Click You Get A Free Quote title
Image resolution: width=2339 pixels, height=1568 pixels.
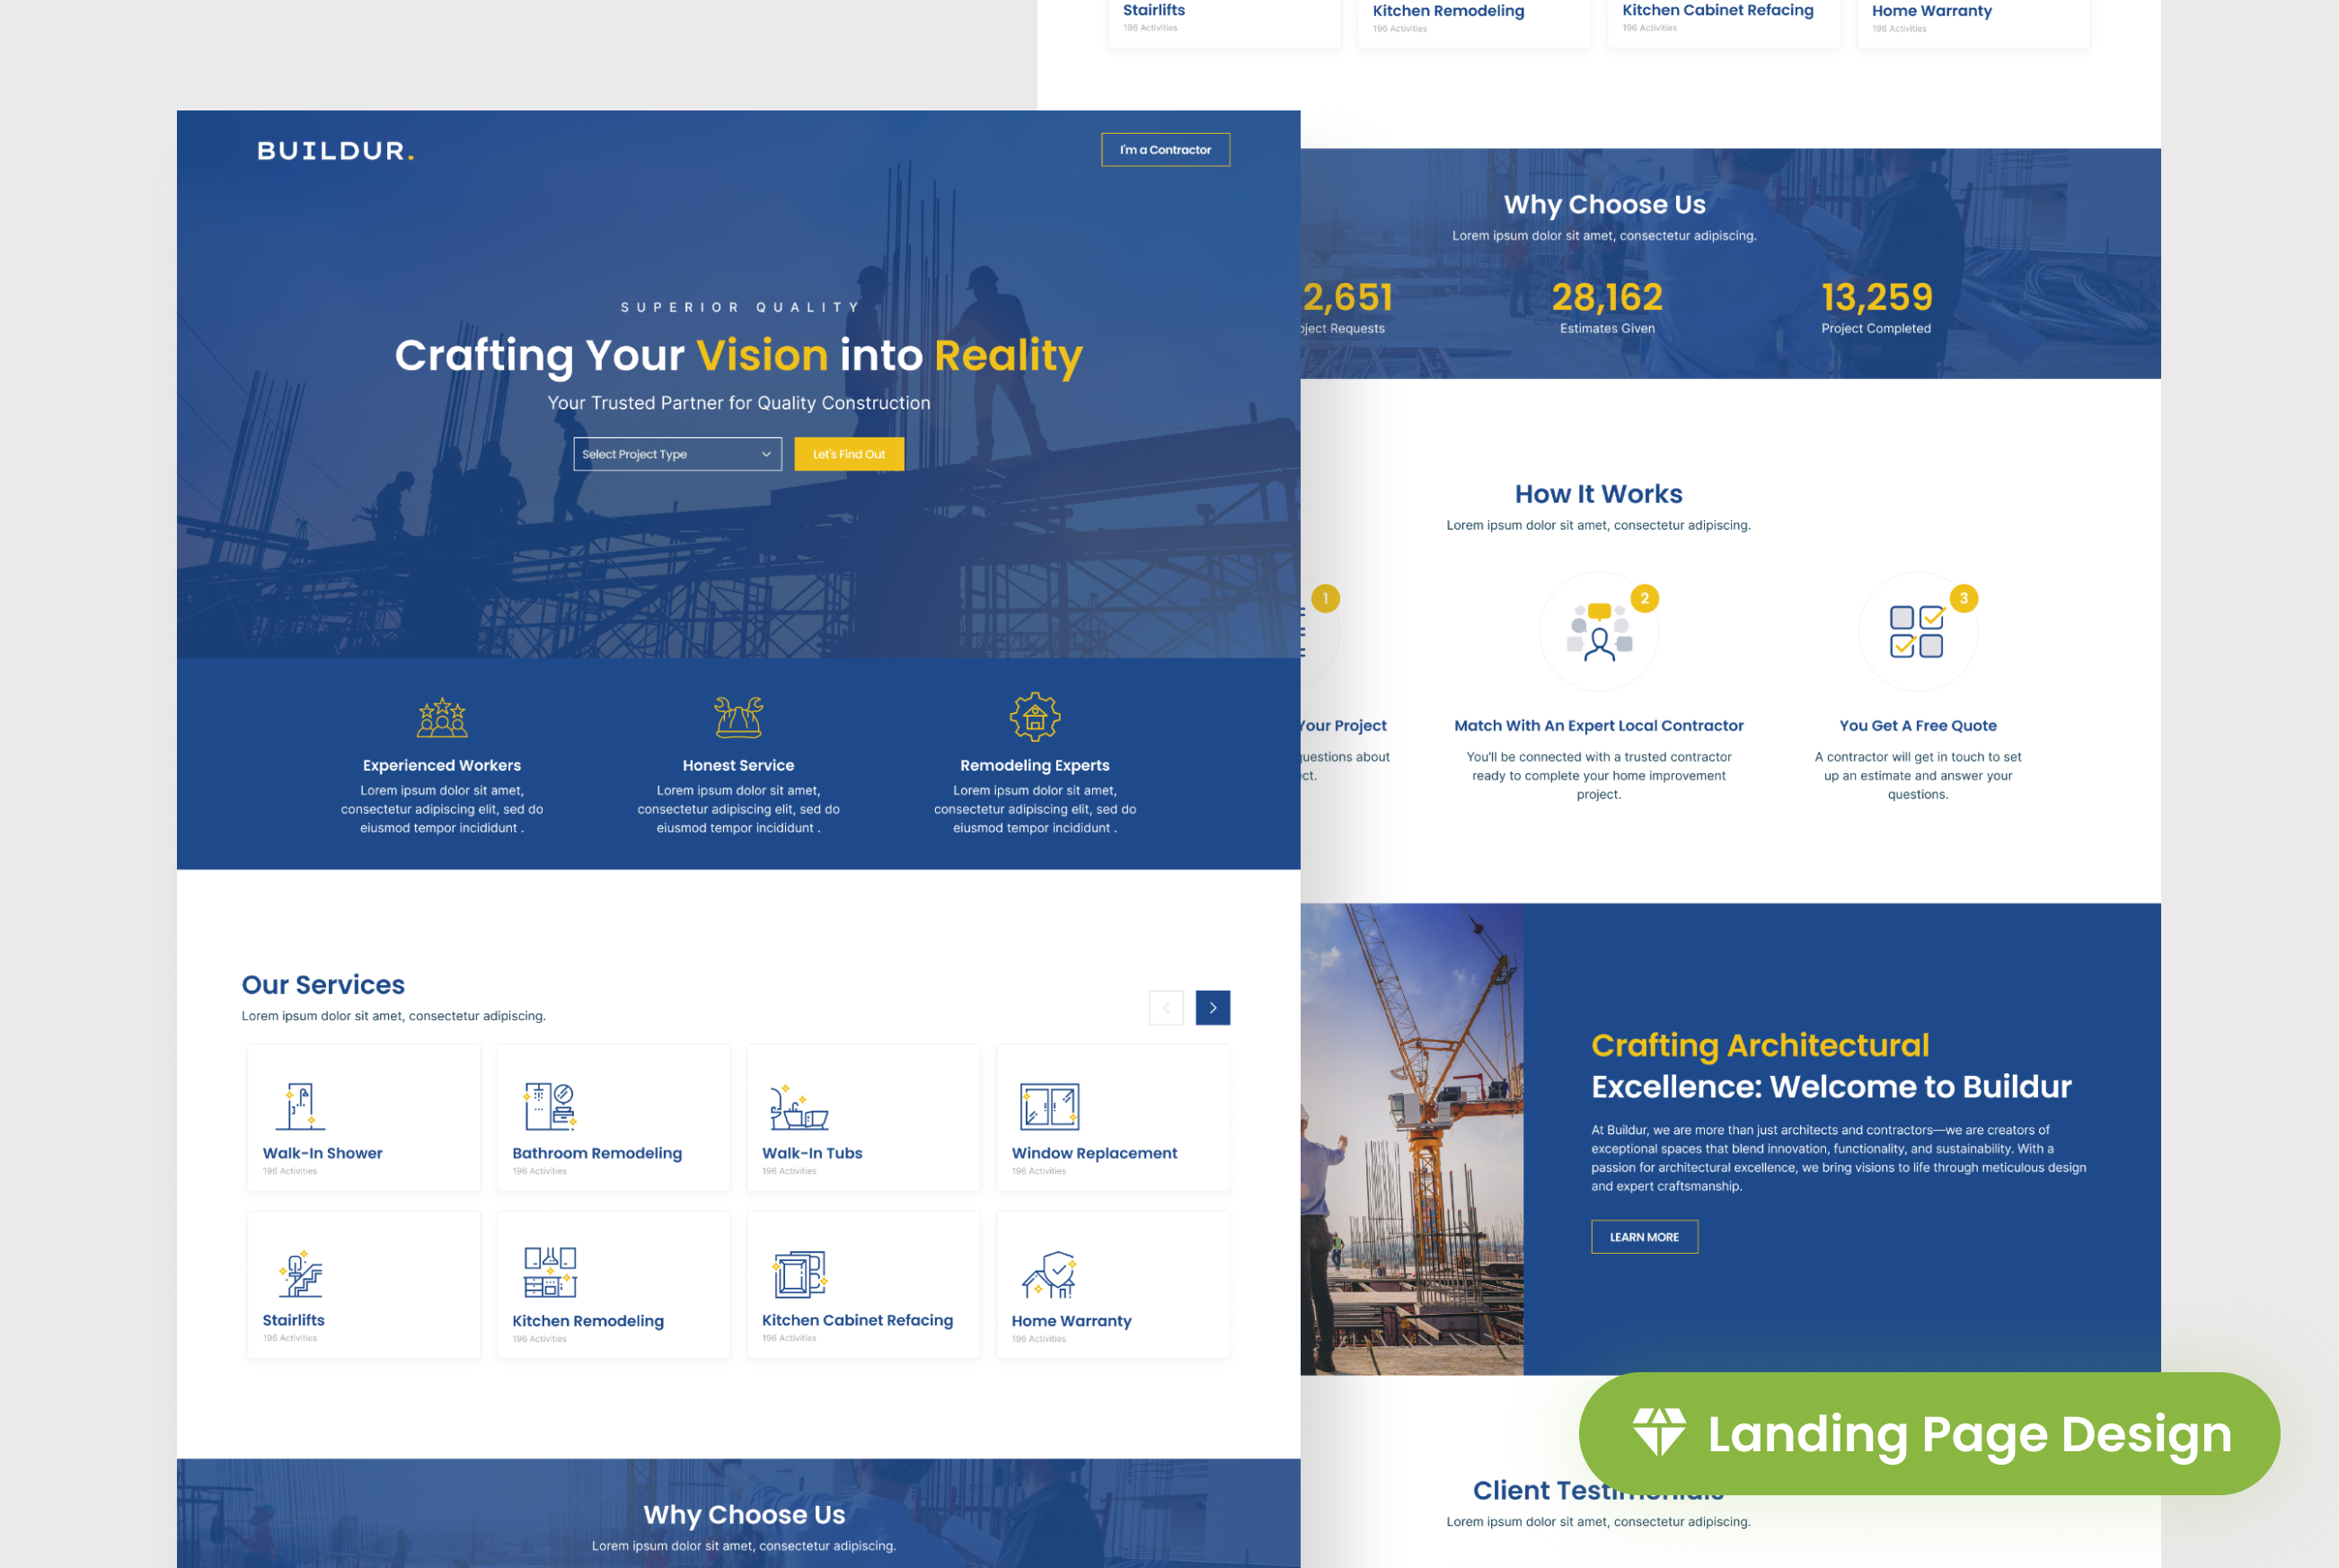click(1917, 726)
